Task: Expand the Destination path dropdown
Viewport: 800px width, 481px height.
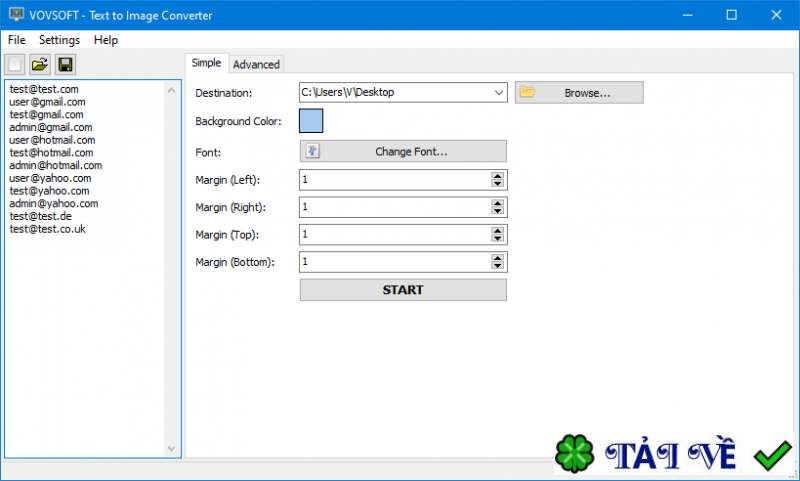Action: (498, 93)
